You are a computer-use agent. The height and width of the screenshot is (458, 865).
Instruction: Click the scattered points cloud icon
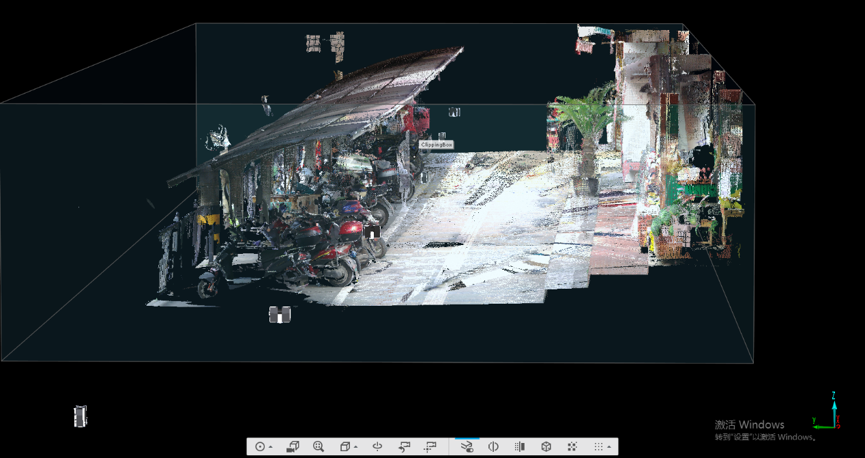(x=572, y=447)
